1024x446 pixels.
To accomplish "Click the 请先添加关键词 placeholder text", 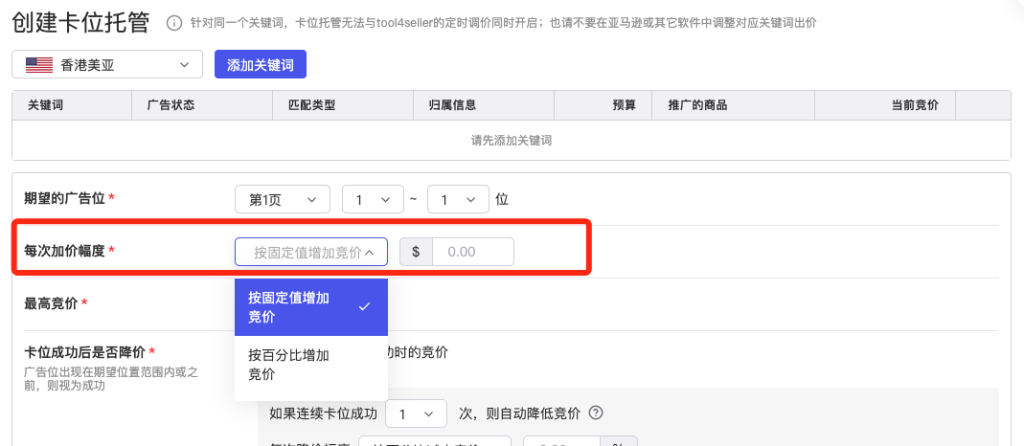I will click(511, 140).
